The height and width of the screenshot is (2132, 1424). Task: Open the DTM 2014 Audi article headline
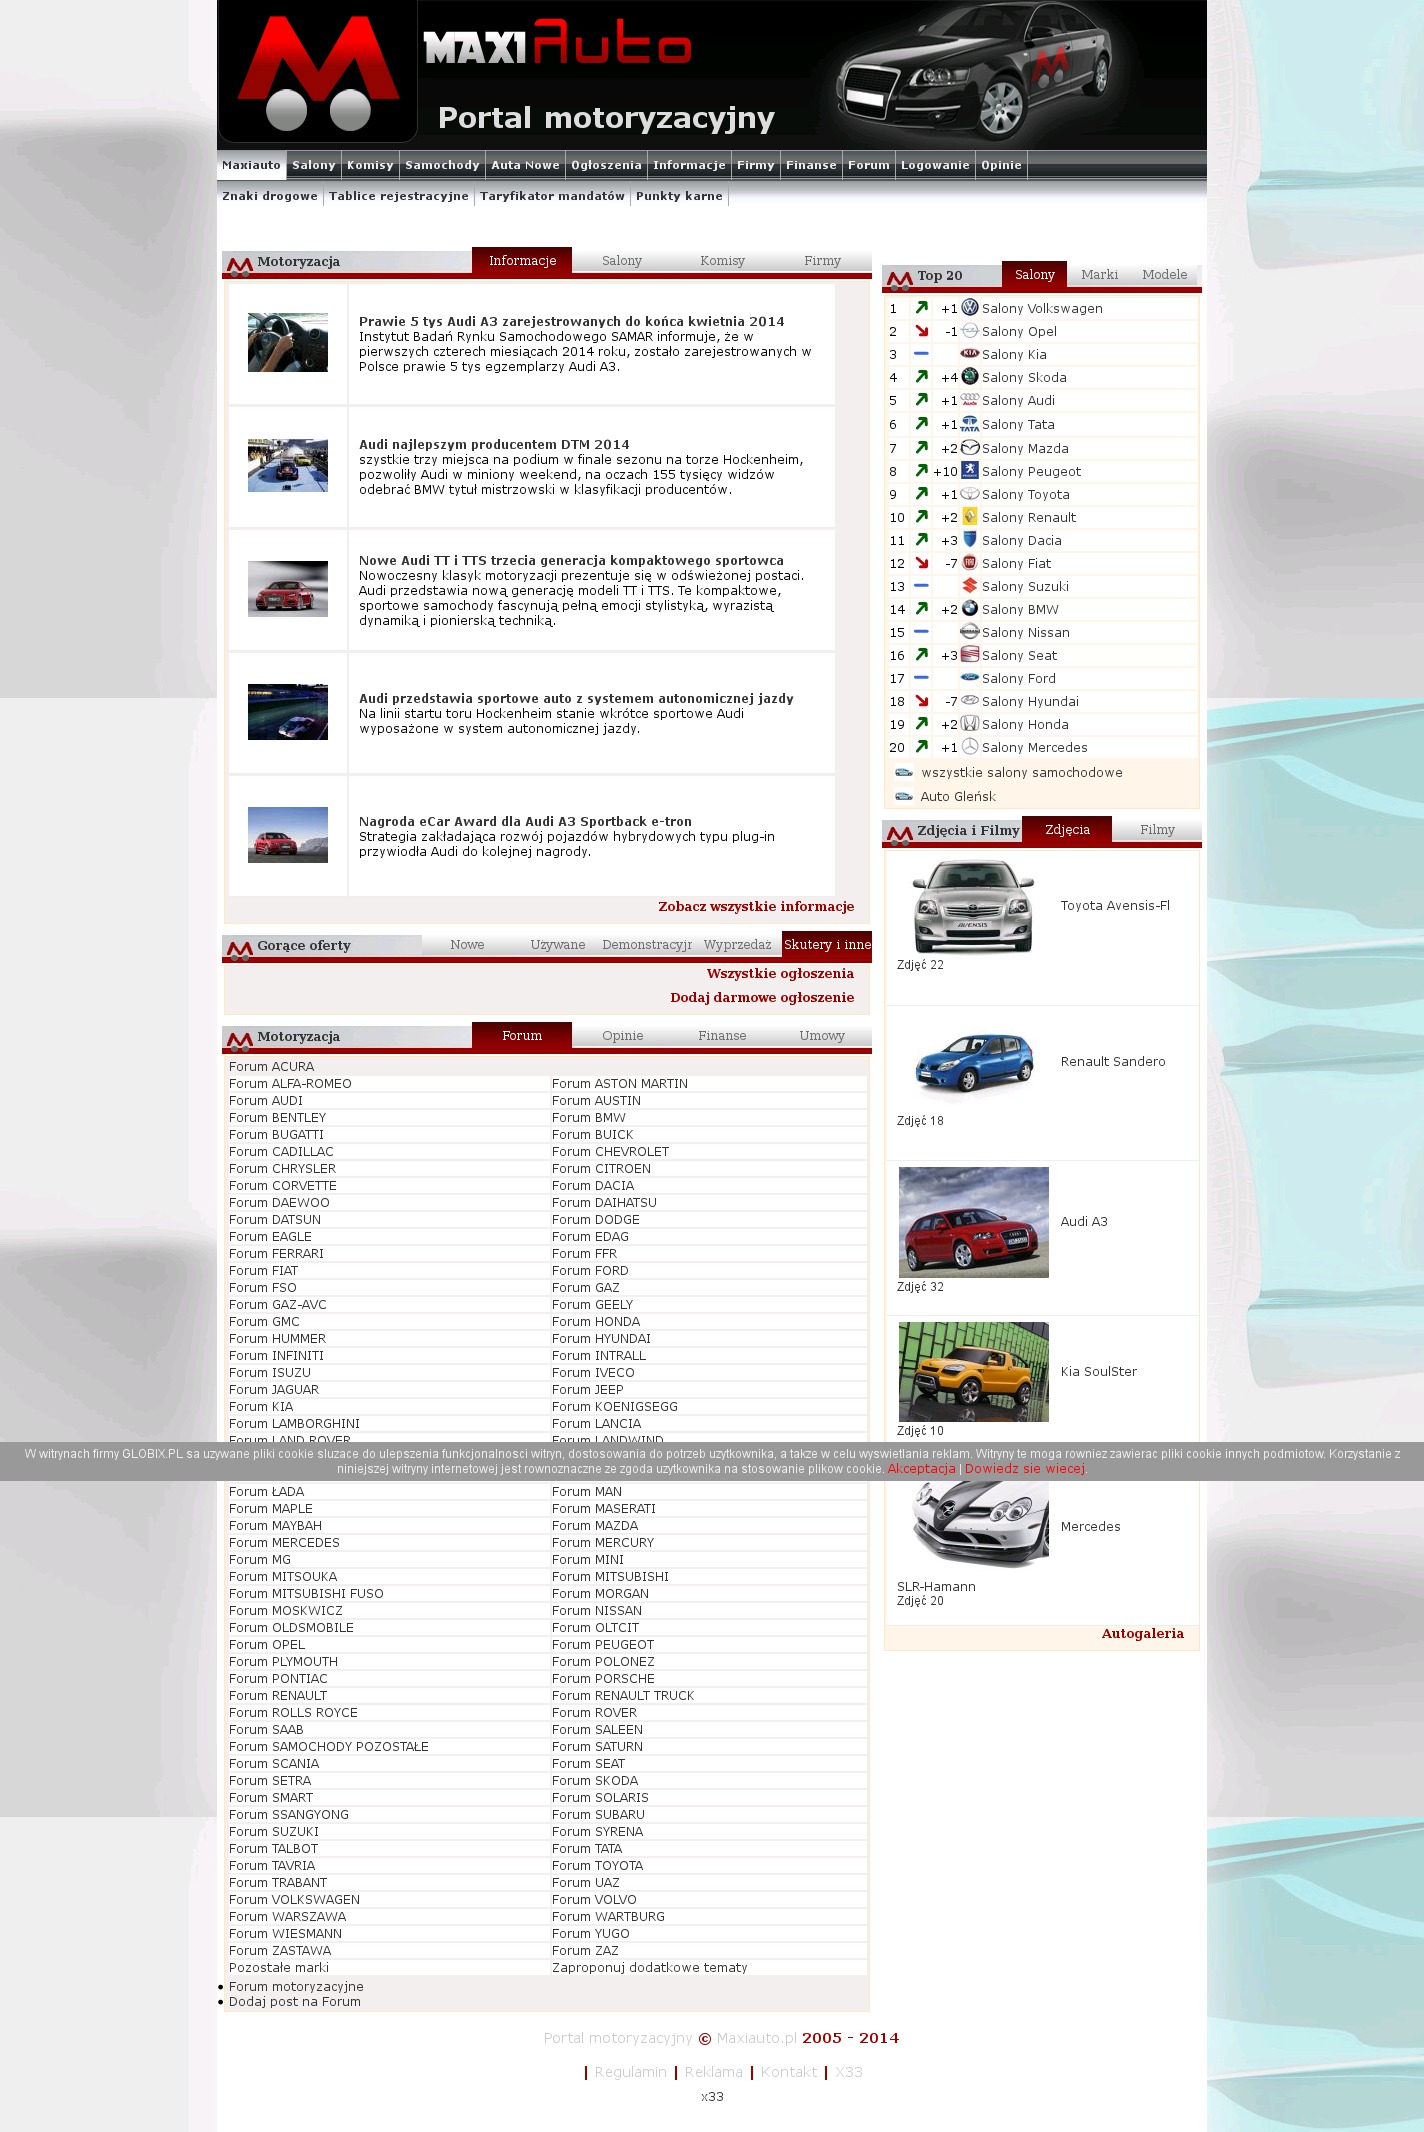click(x=494, y=445)
